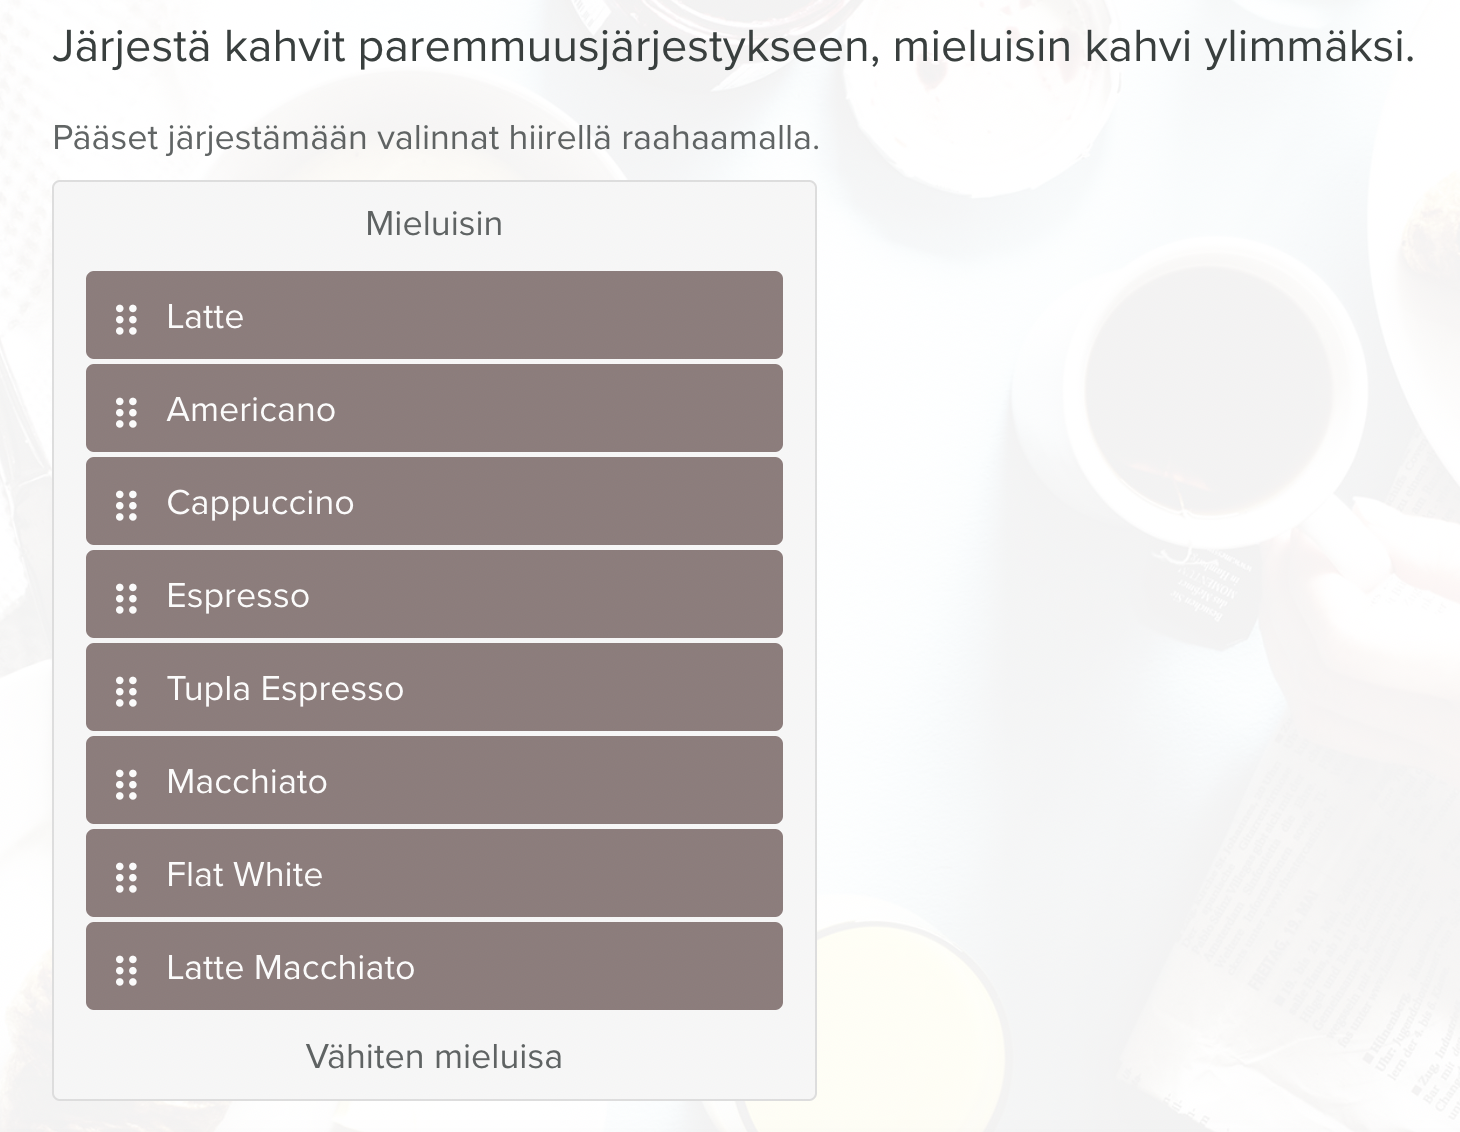Click the drag handle icon on Latte
Viewport: 1460px width, 1132px height.
126,319
